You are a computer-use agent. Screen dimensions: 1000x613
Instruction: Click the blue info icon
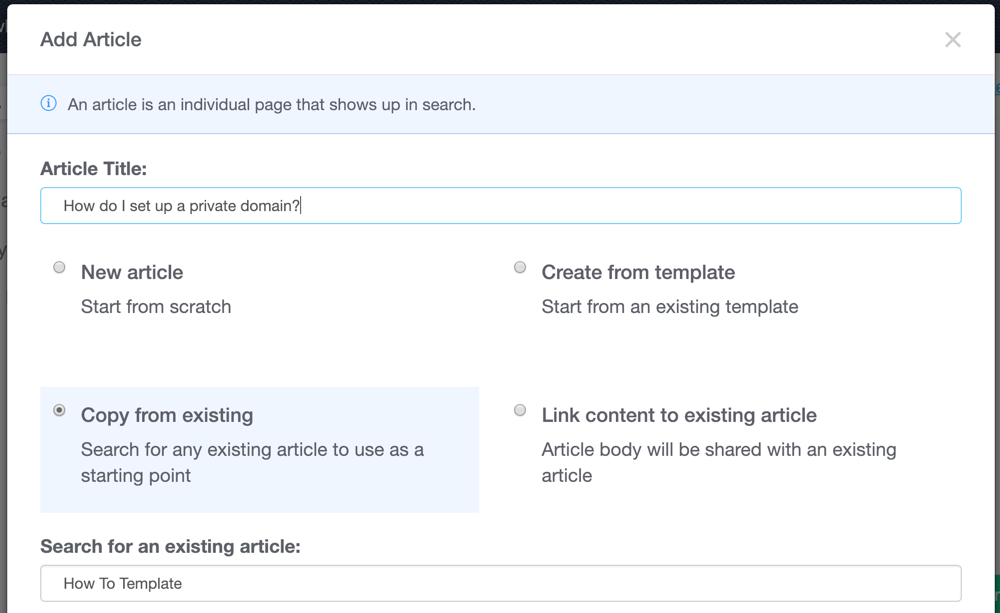[x=48, y=103]
